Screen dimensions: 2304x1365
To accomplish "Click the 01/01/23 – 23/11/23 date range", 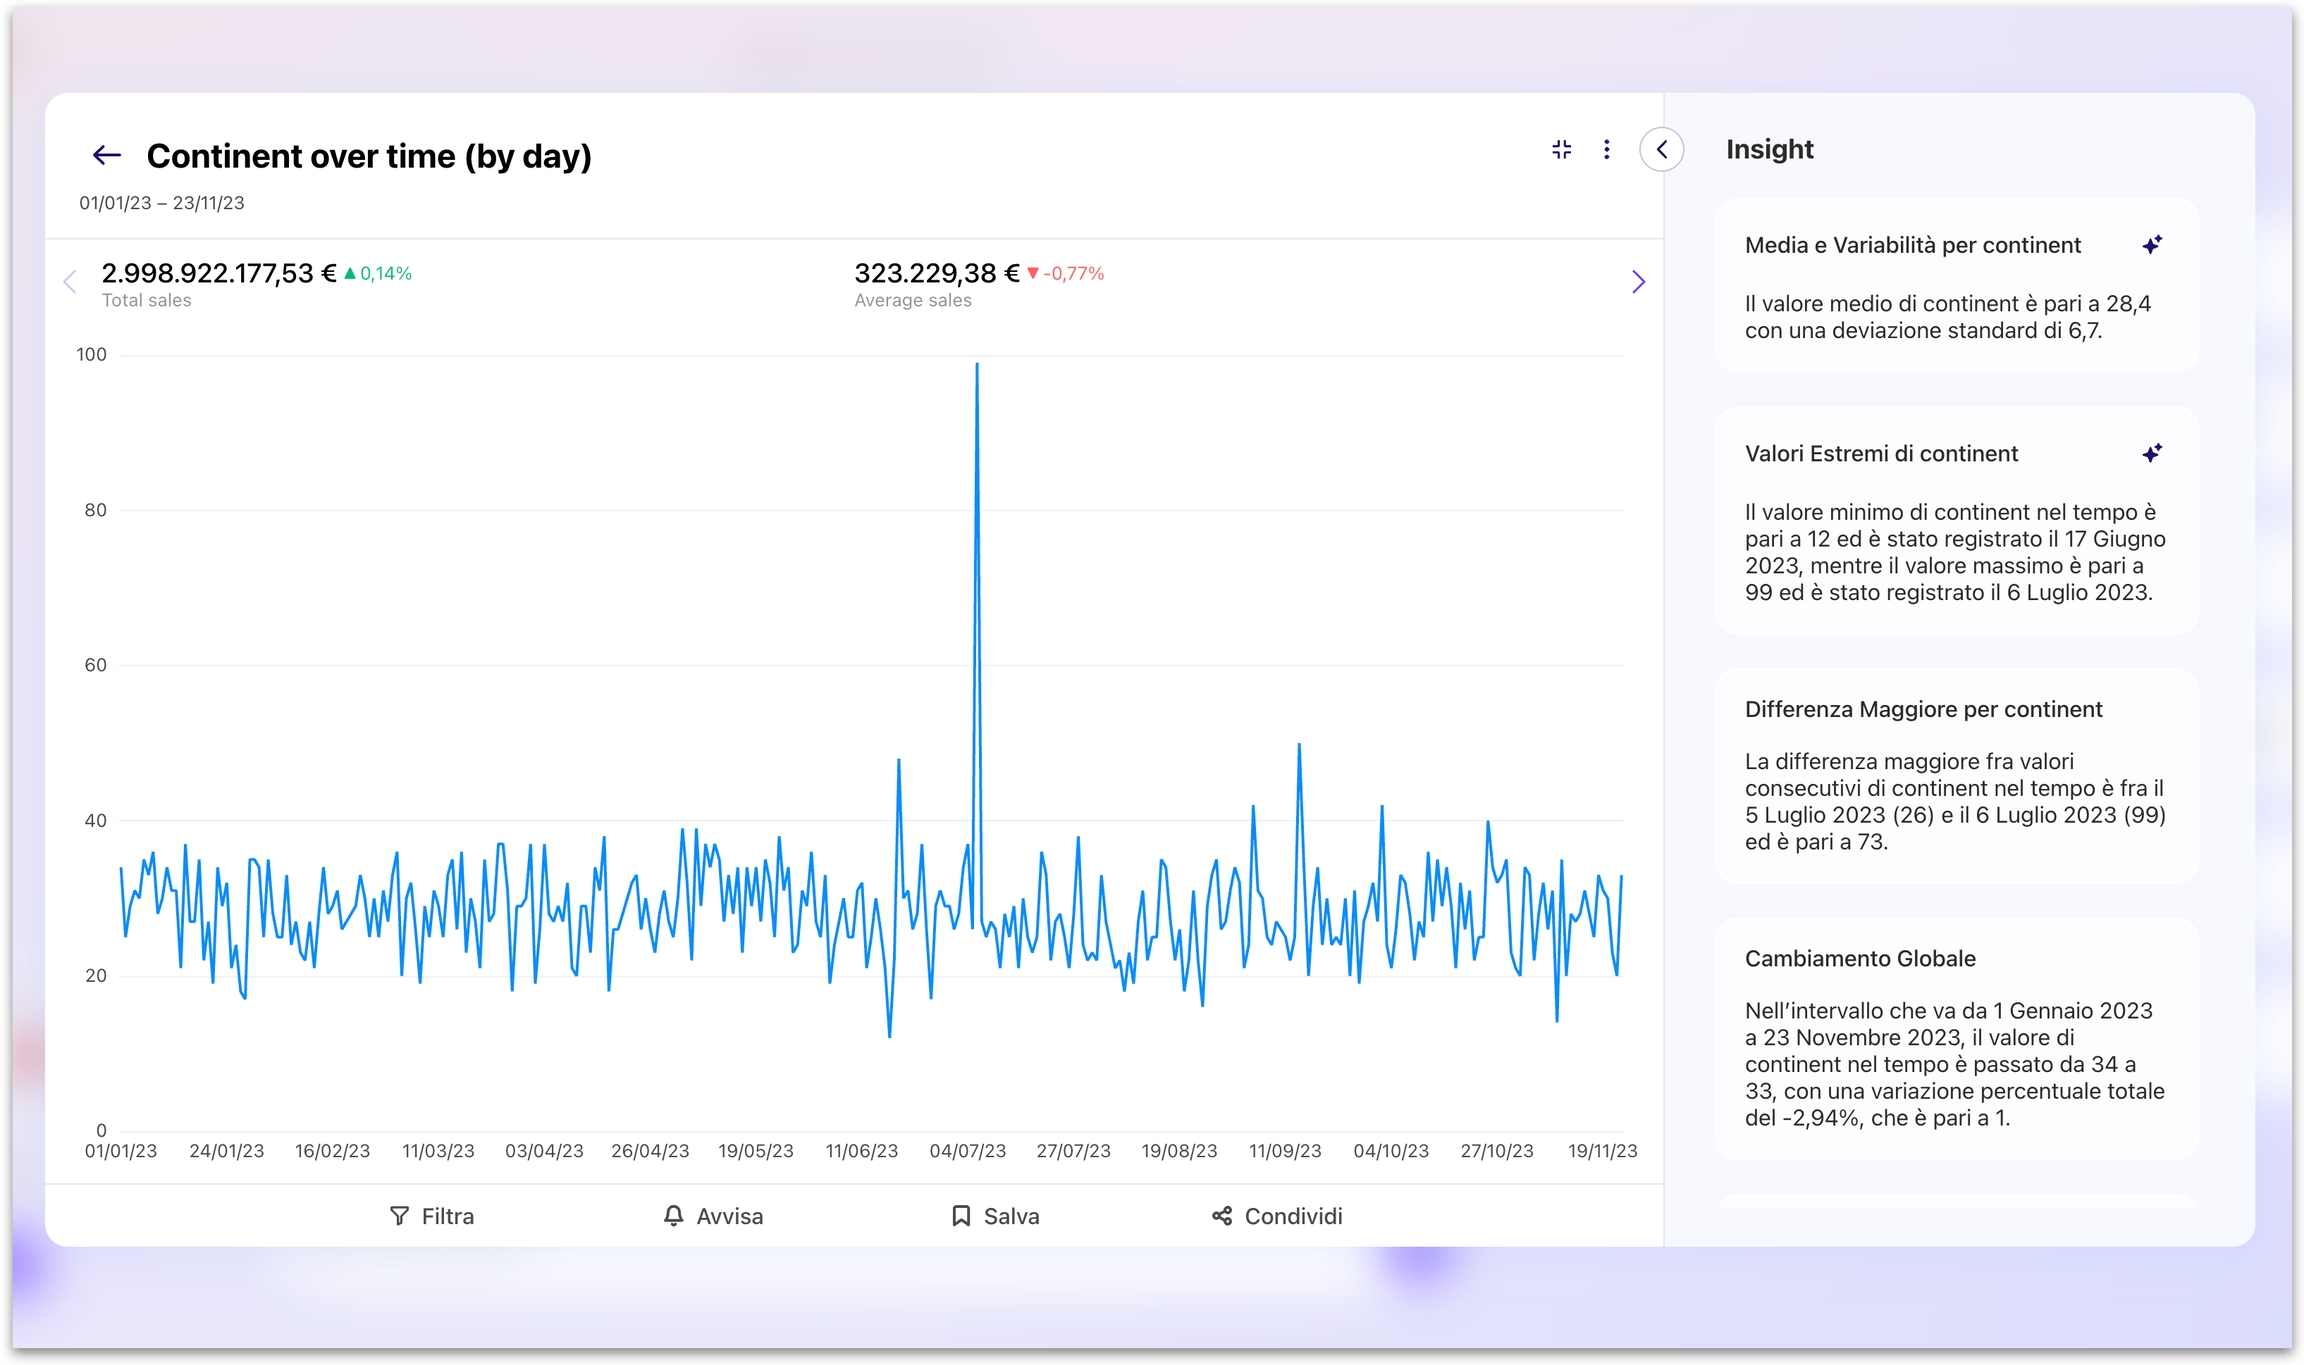I will tap(162, 203).
